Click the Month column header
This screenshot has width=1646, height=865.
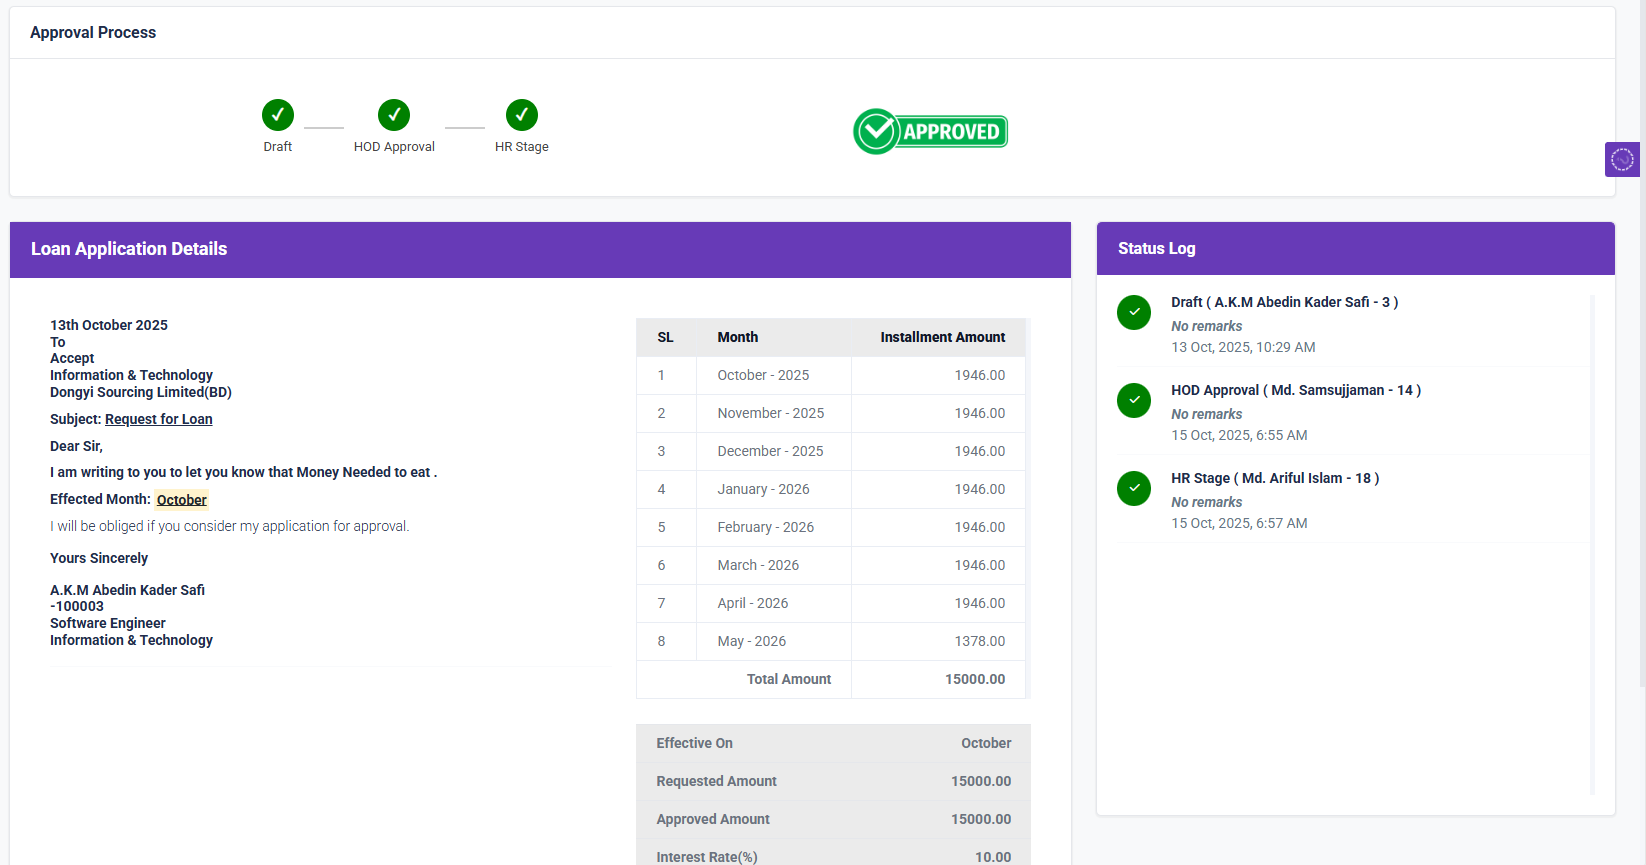click(x=737, y=337)
